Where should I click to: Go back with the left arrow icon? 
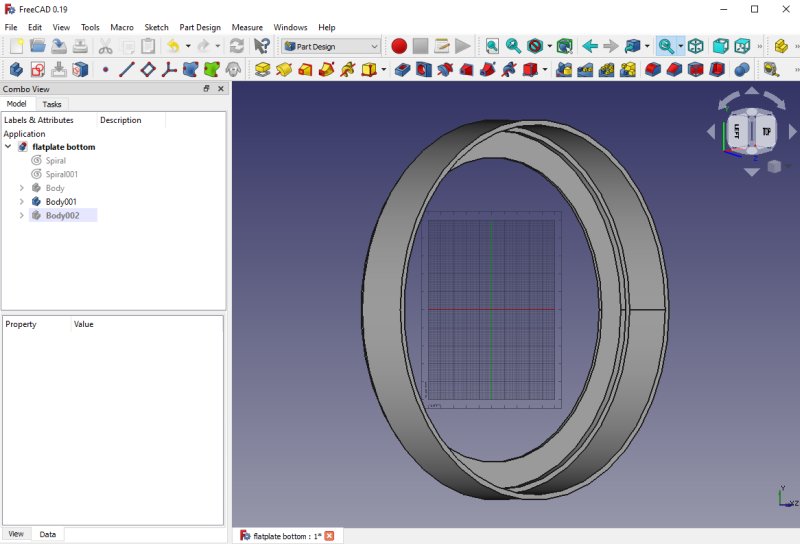(590, 46)
